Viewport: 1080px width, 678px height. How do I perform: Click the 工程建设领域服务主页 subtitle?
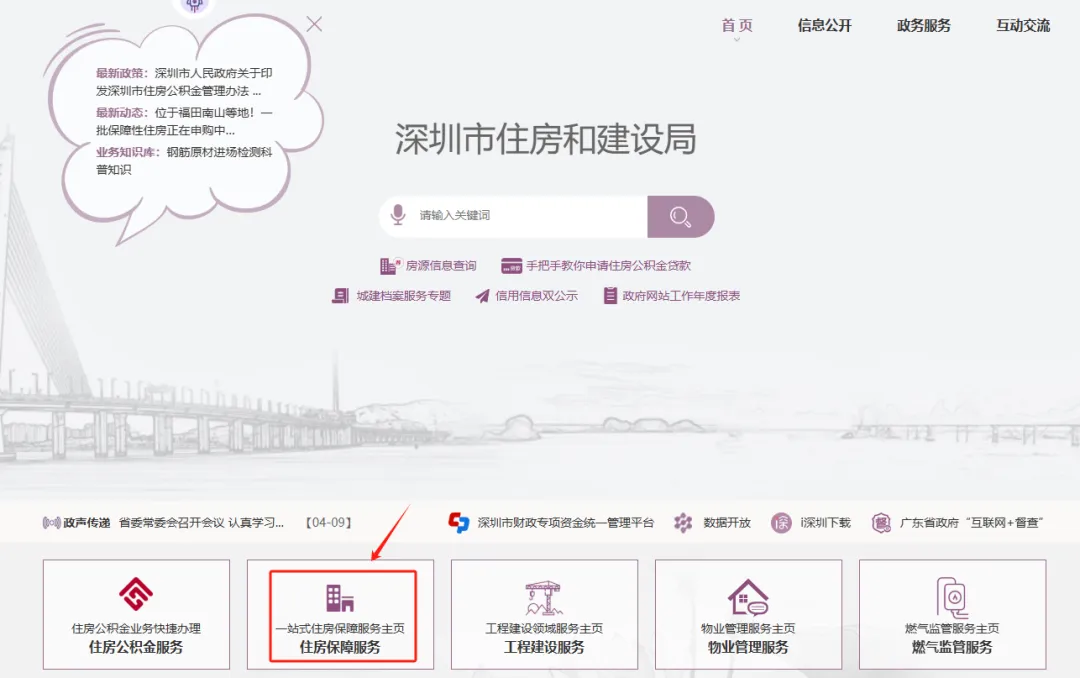point(544,628)
